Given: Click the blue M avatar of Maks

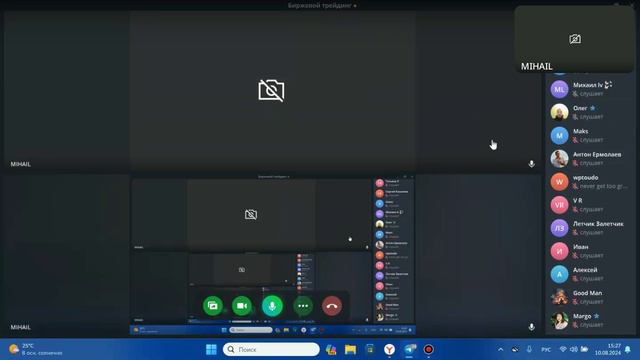Looking at the screenshot, I should pyautogui.click(x=559, y=136).
